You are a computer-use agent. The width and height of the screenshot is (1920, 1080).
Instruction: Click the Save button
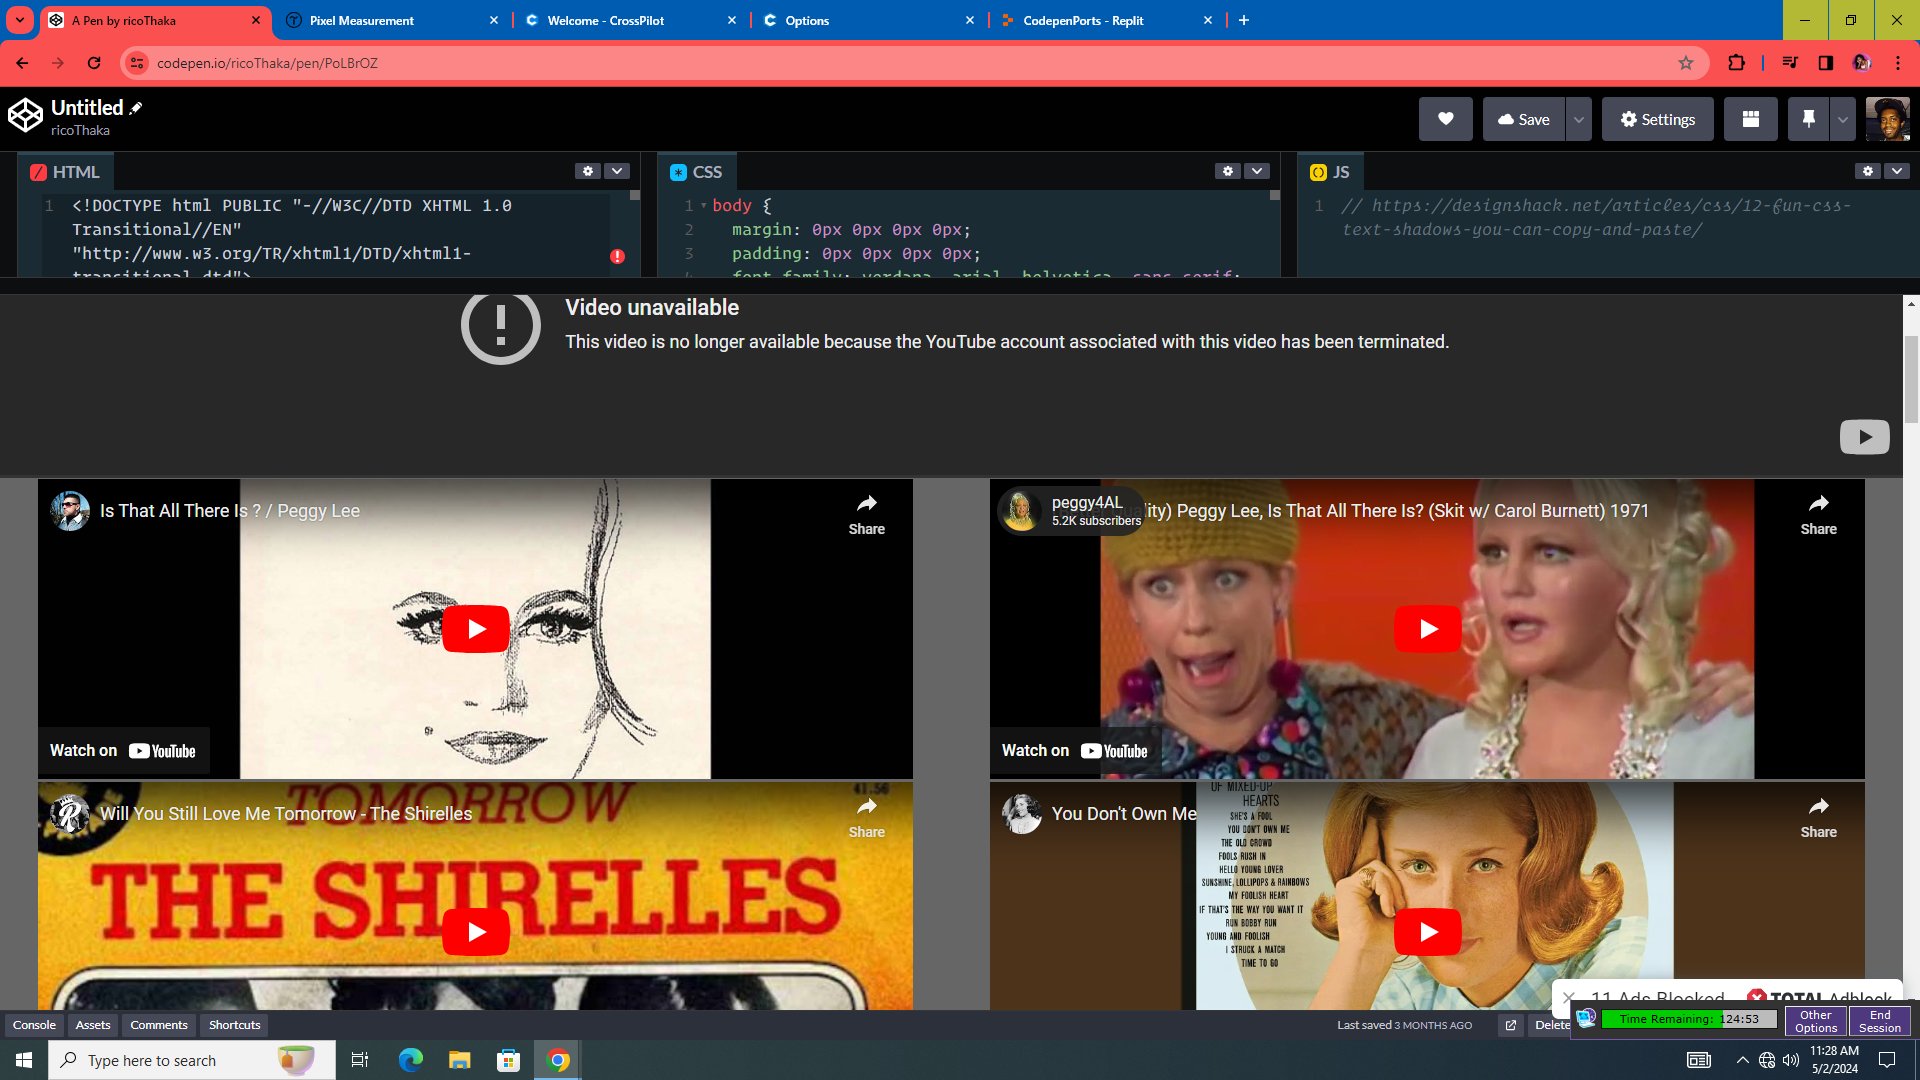pos(1523,119)
